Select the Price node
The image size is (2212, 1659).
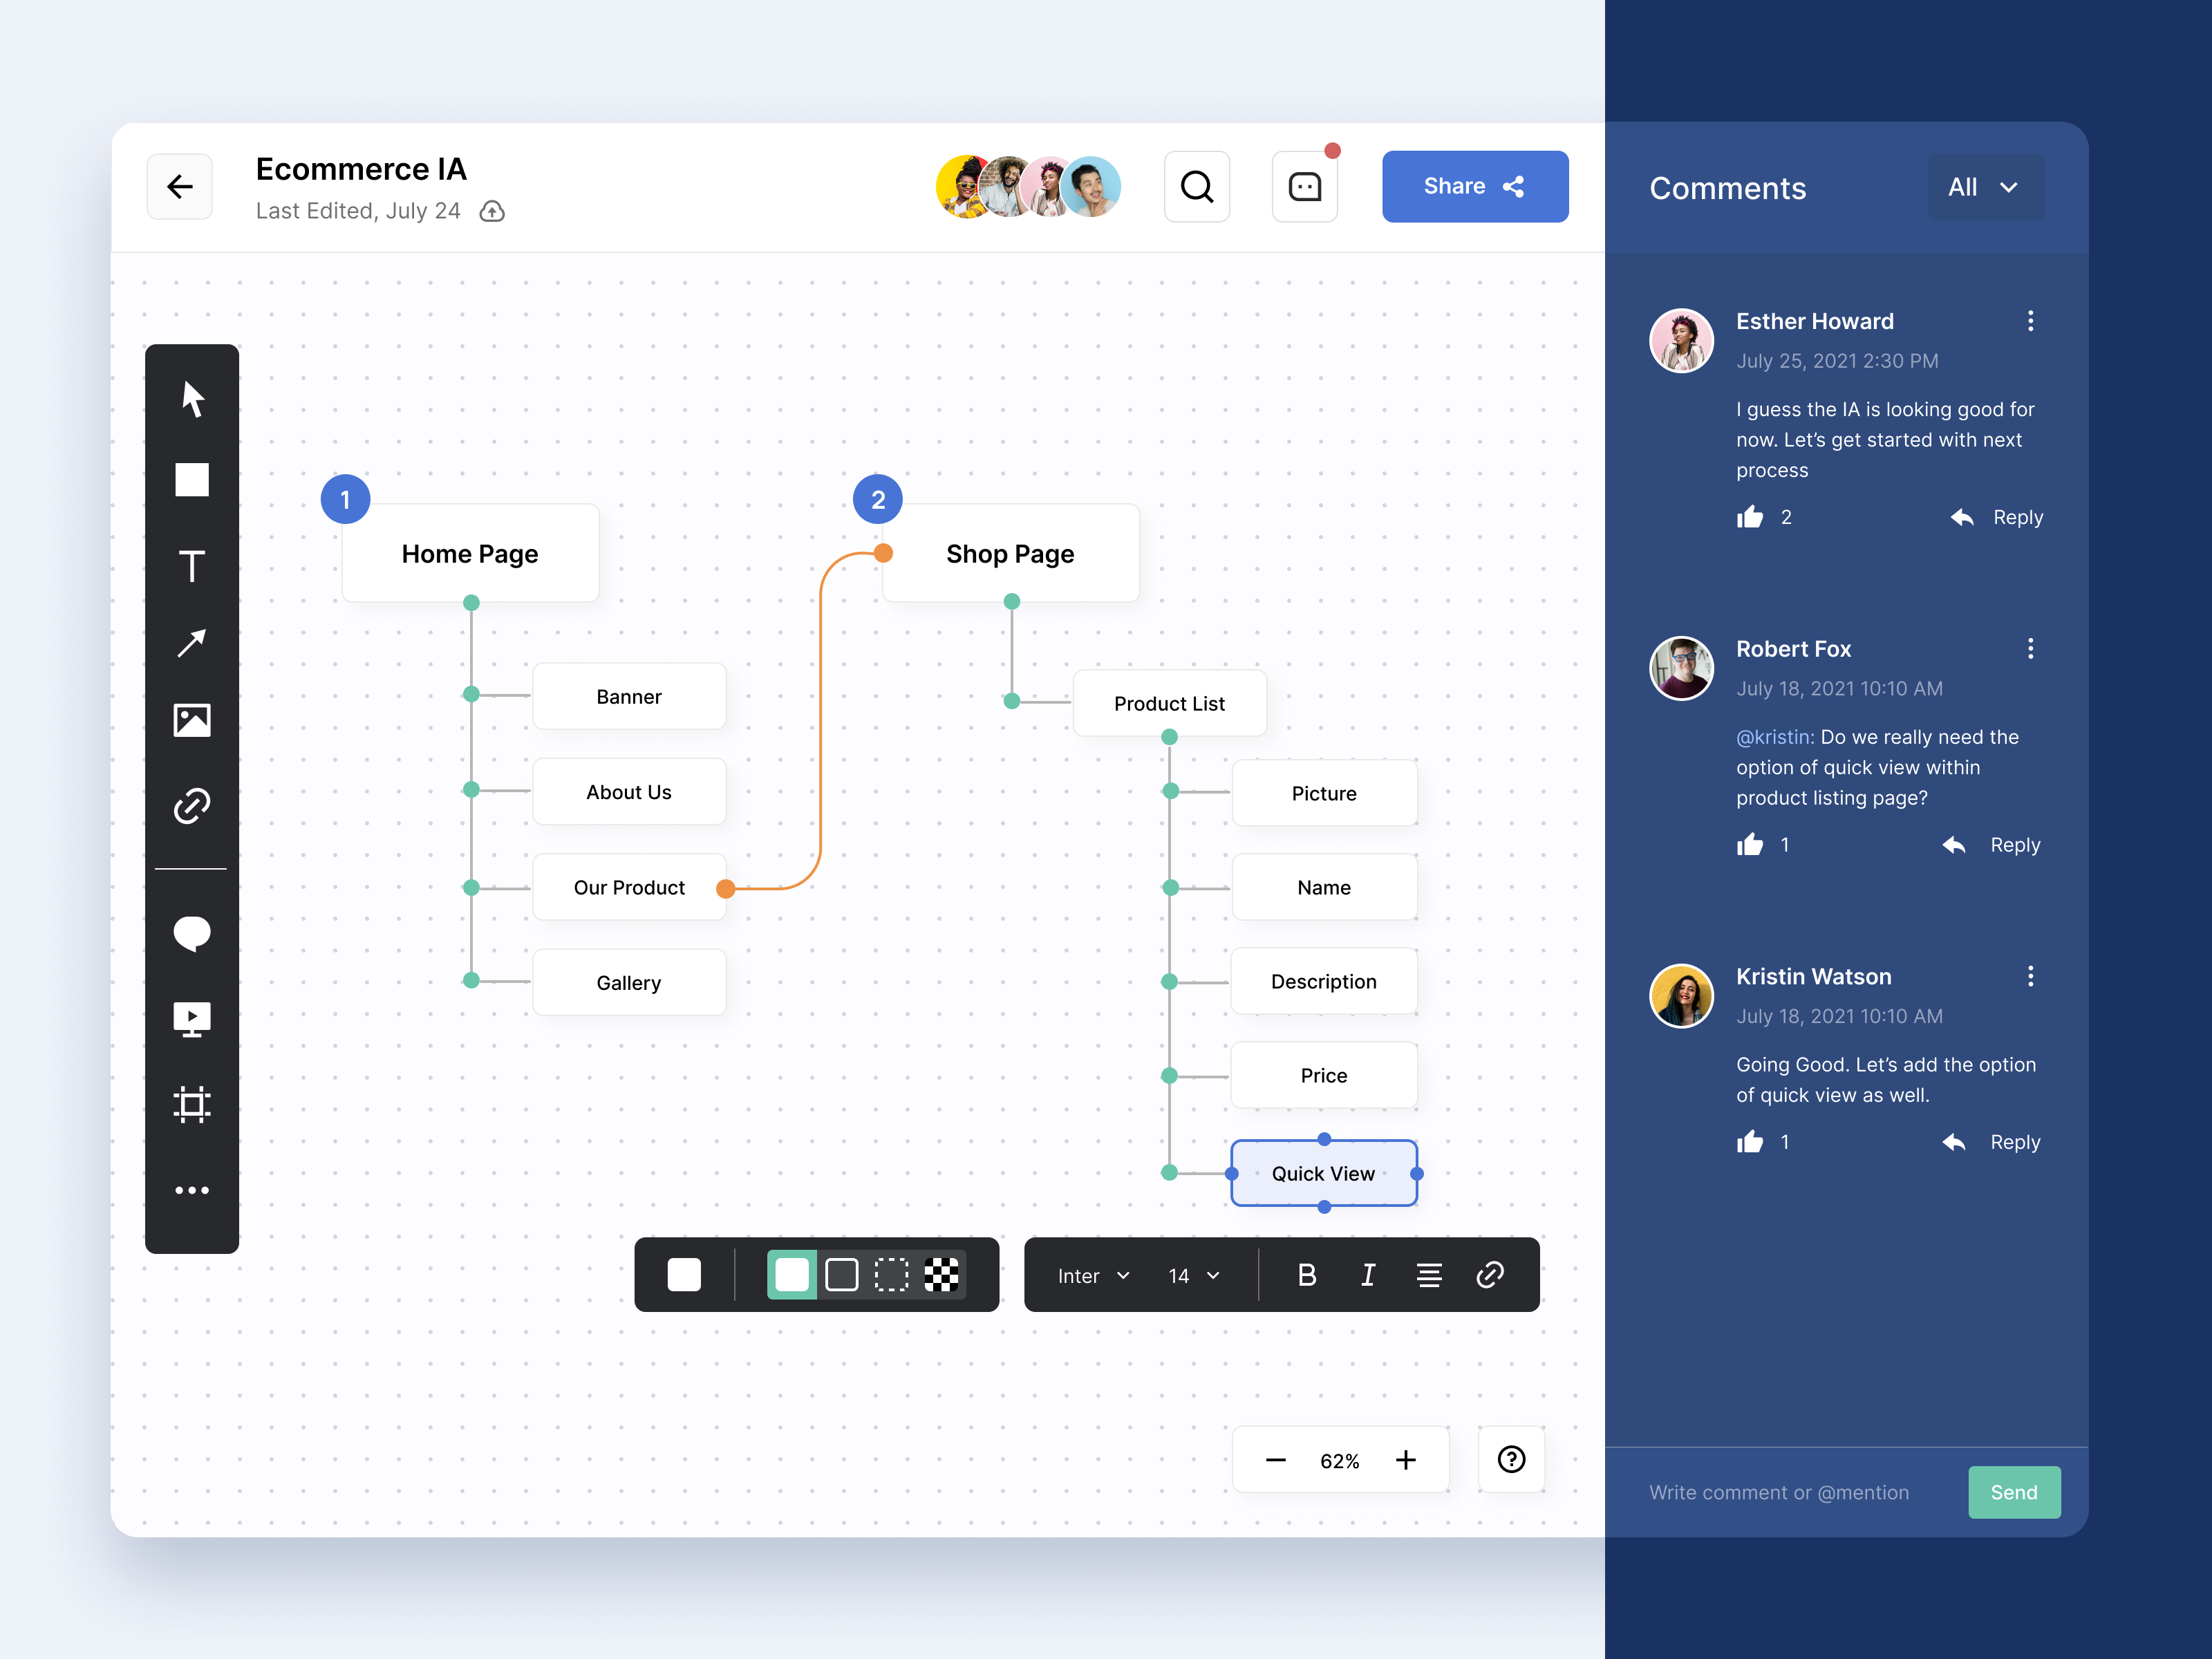point(1324,1075)
